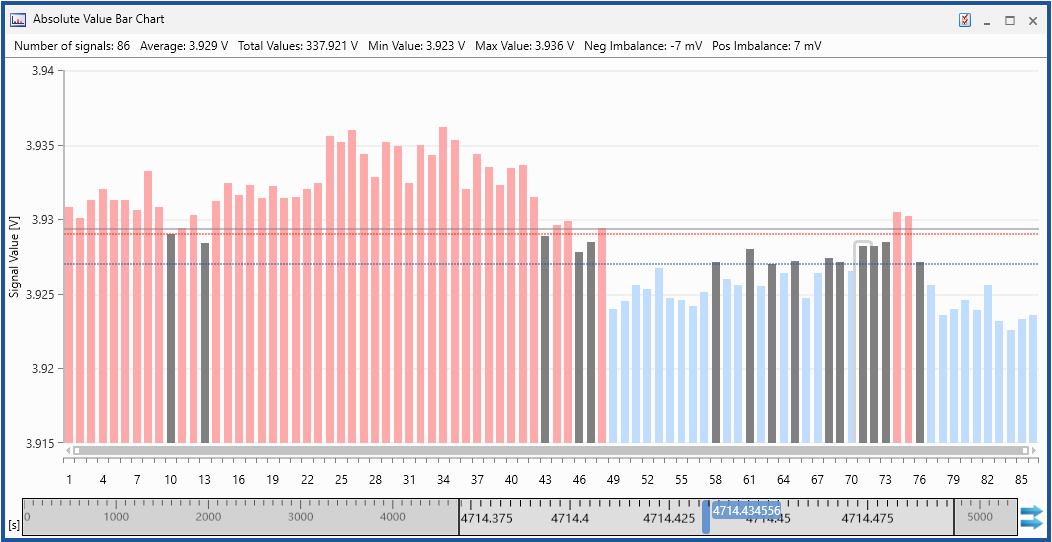Click the left gray timeline overview near 2000

pos(208,517)
